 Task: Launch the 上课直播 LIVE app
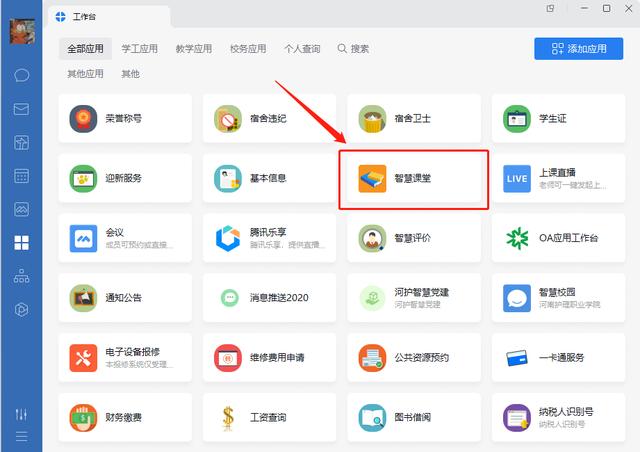coord(558,178)
